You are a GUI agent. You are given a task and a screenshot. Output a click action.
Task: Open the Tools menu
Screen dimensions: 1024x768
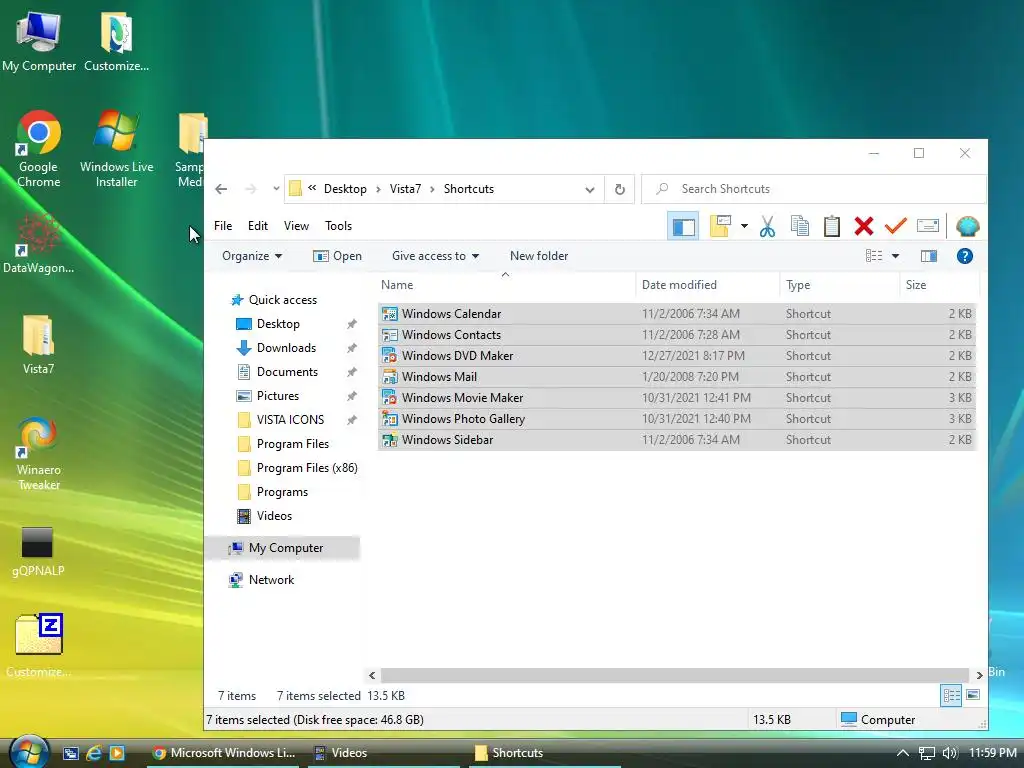pos(338,226)
